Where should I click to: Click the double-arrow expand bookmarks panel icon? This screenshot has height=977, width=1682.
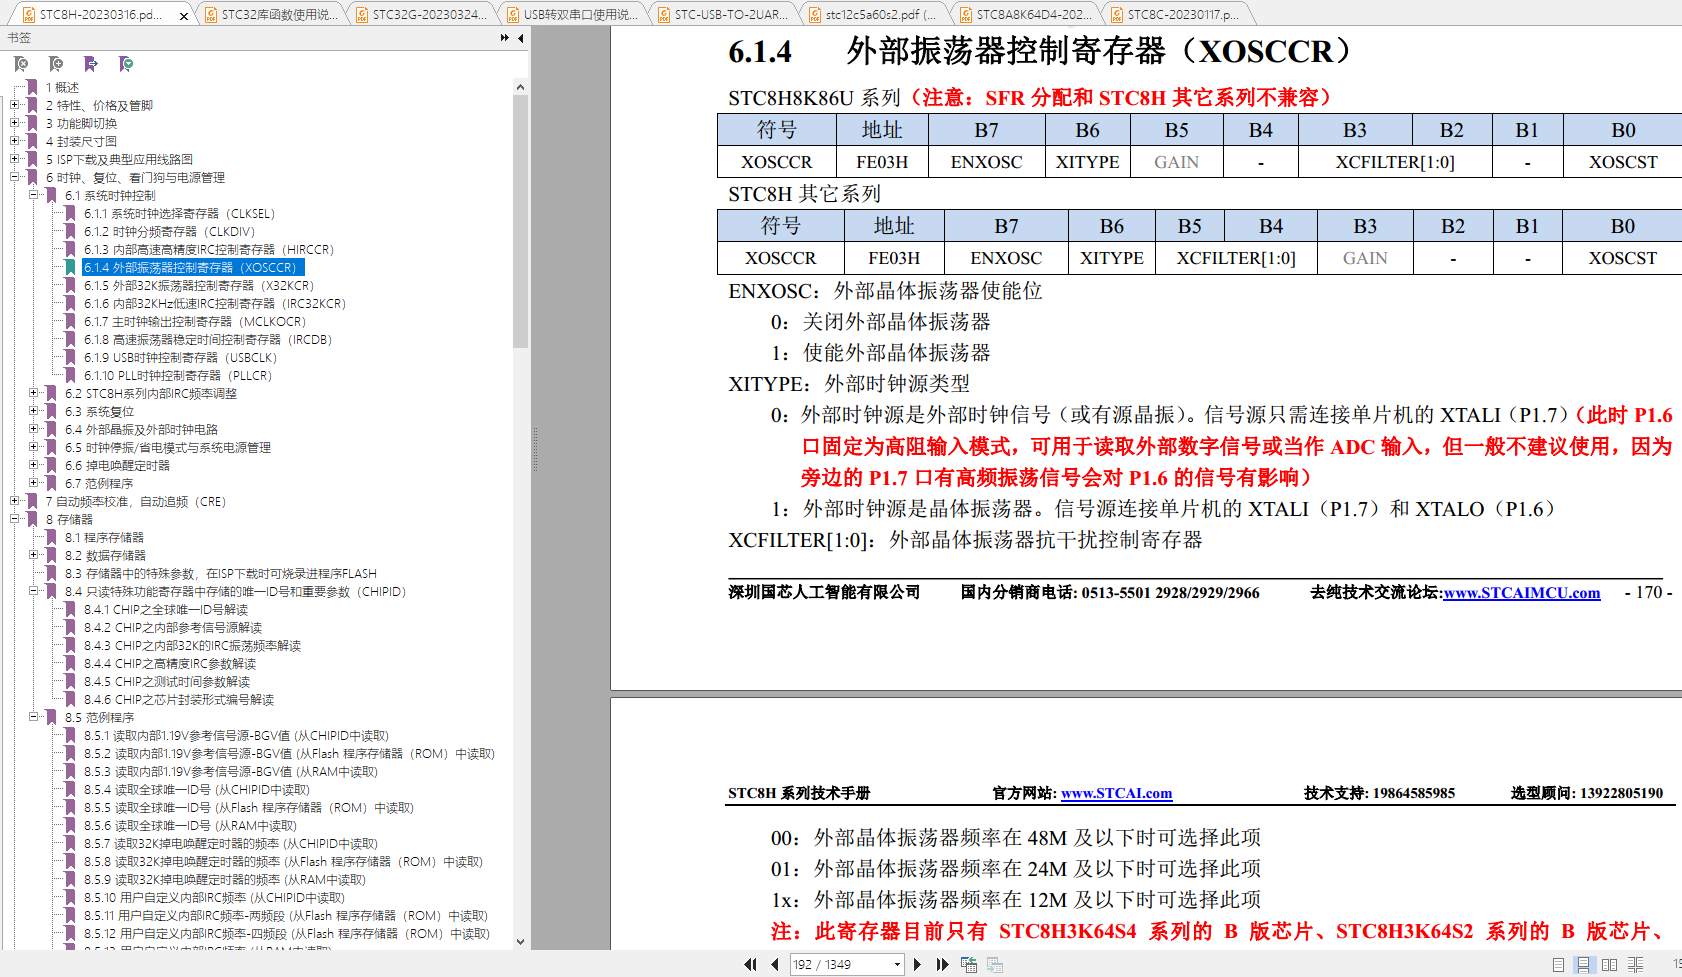(505, 38)
